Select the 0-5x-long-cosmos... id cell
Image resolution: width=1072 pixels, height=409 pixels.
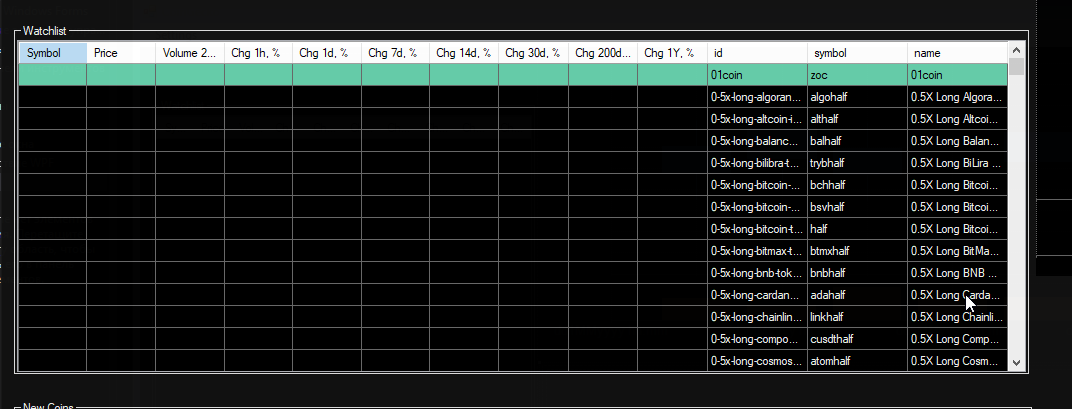(758, 360)
